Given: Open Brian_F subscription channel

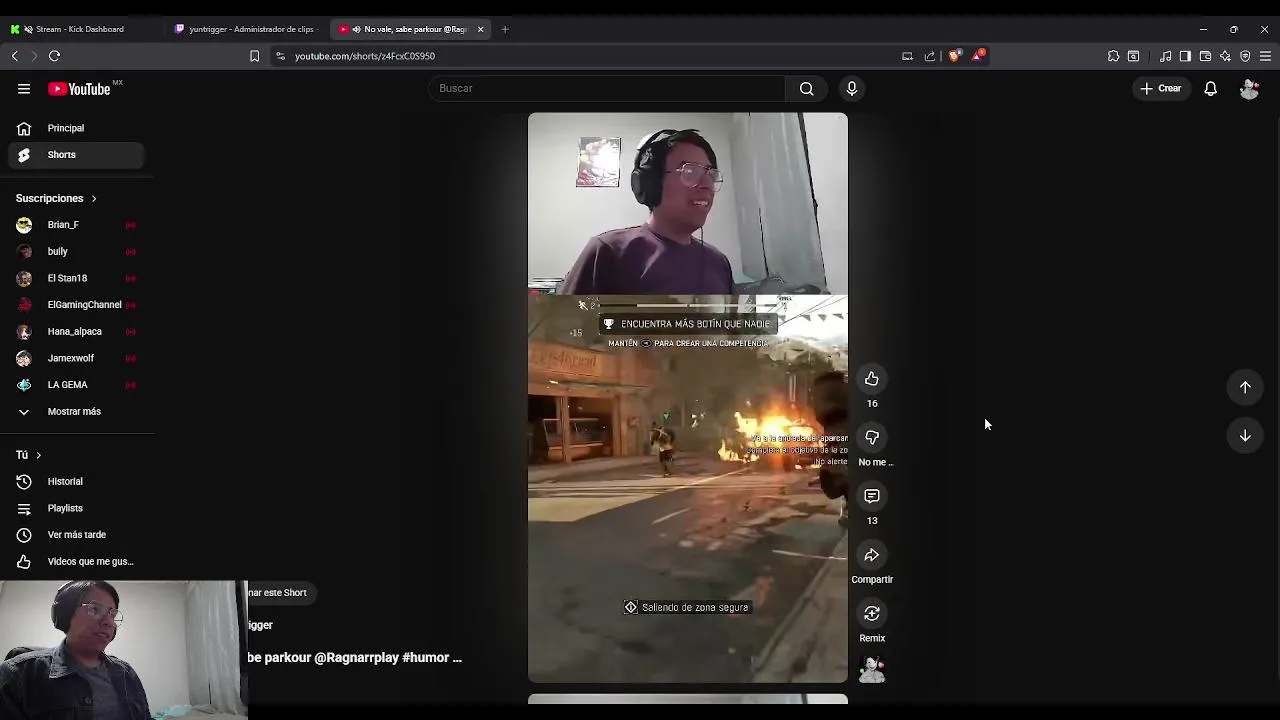Looking at the screenshot, I should pos(76,225).
